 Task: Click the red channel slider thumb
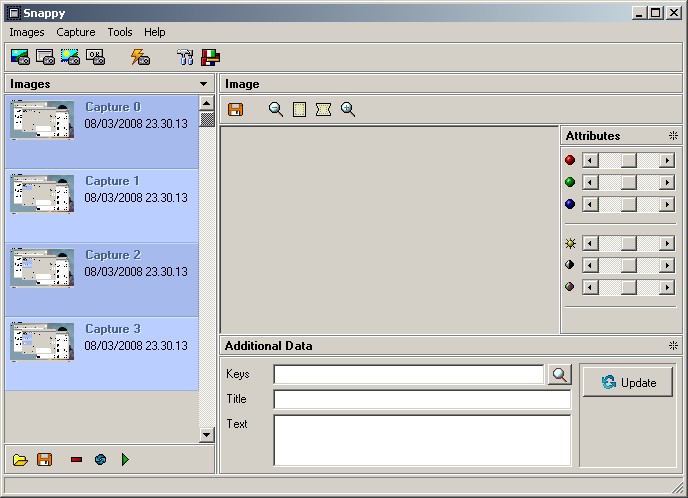628,160
